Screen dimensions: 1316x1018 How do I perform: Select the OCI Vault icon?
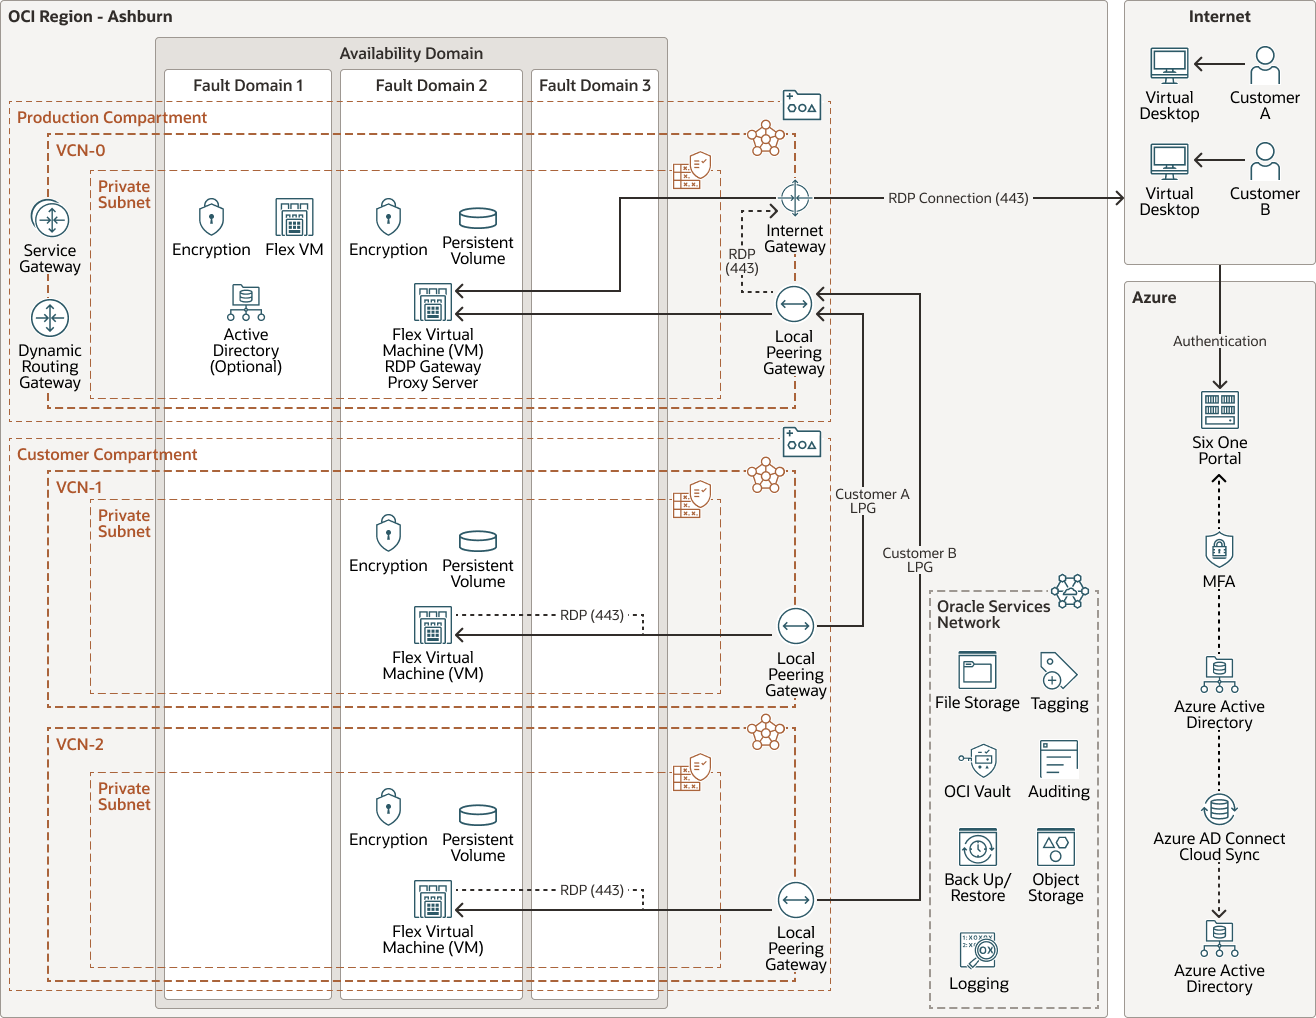click(x=977, y=761)
